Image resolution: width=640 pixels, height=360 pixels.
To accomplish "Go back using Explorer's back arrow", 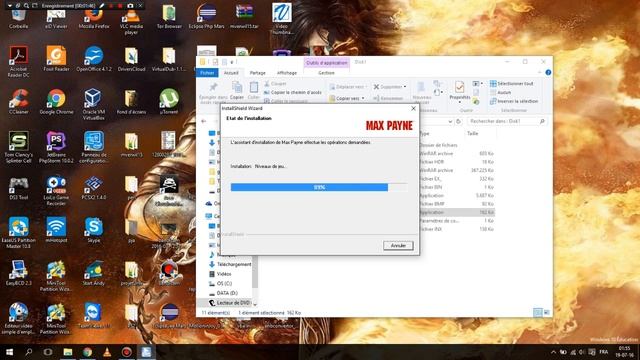I will 204,121.
